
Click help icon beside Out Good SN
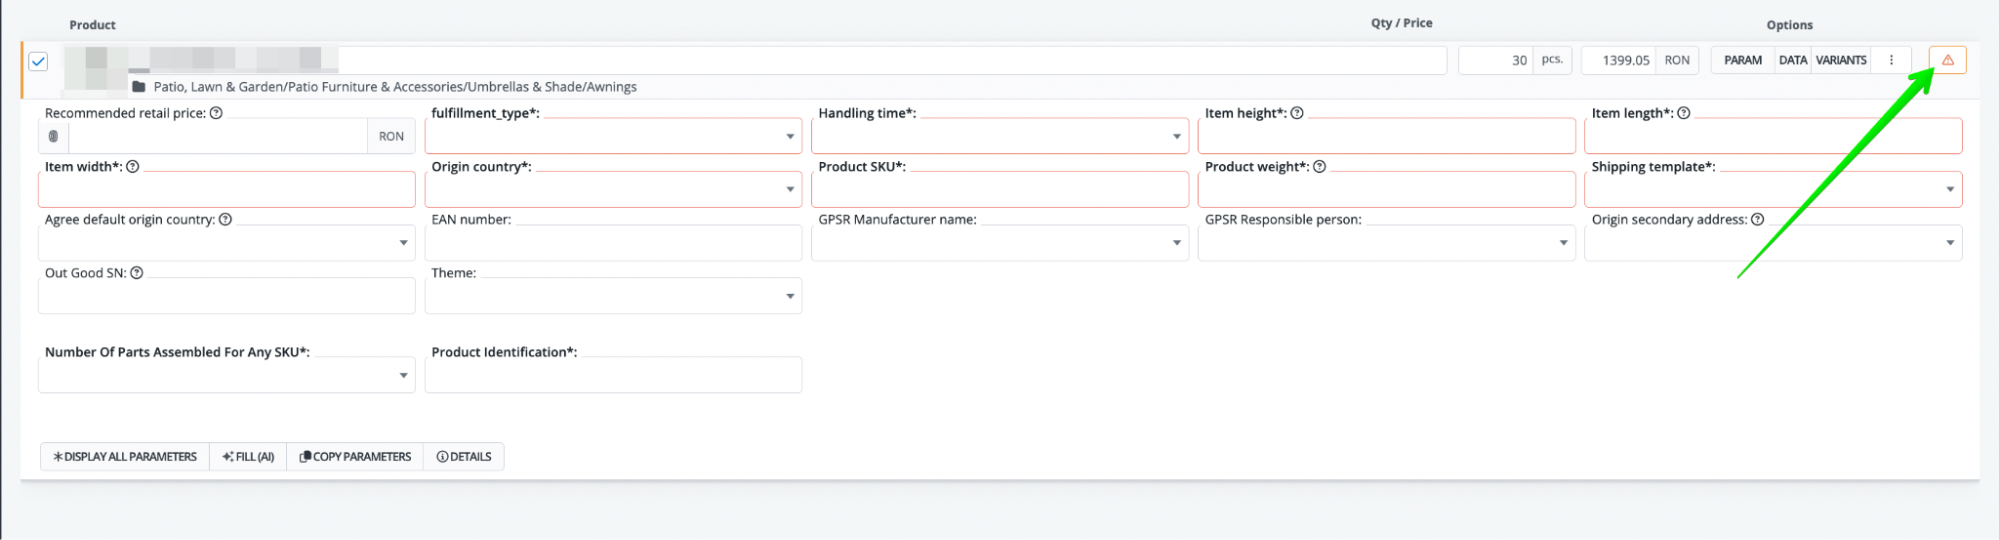pyautogui.click(x=137, y=272)
